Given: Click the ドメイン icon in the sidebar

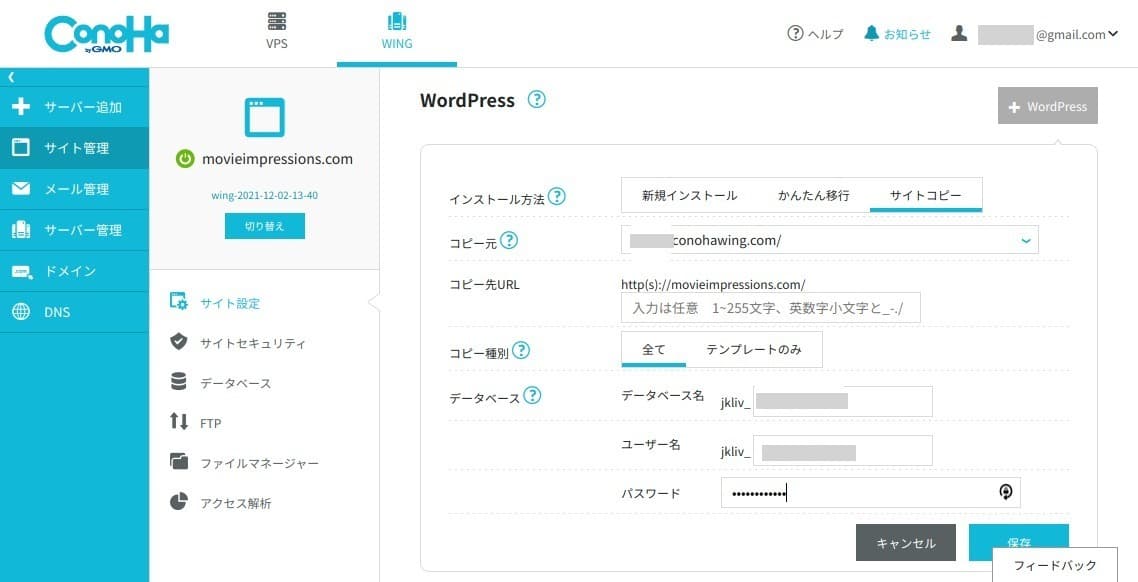Looking at the screenshot, I should click(22, 271).
